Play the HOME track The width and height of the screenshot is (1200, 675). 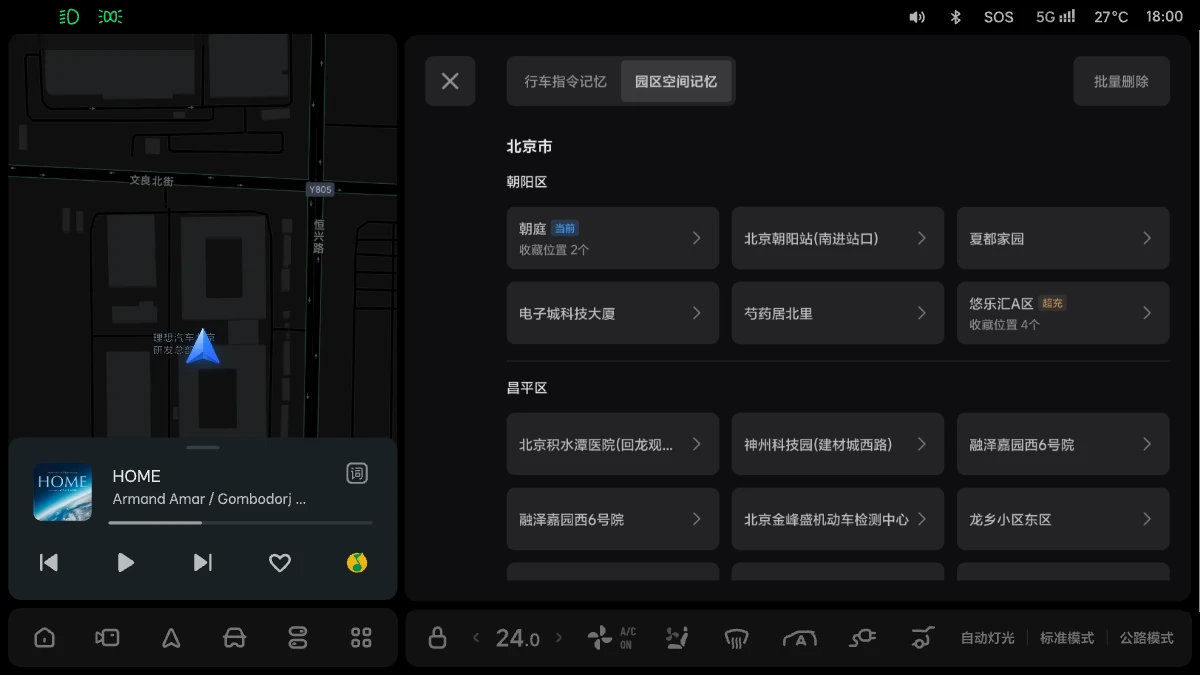tap(125, 563)
